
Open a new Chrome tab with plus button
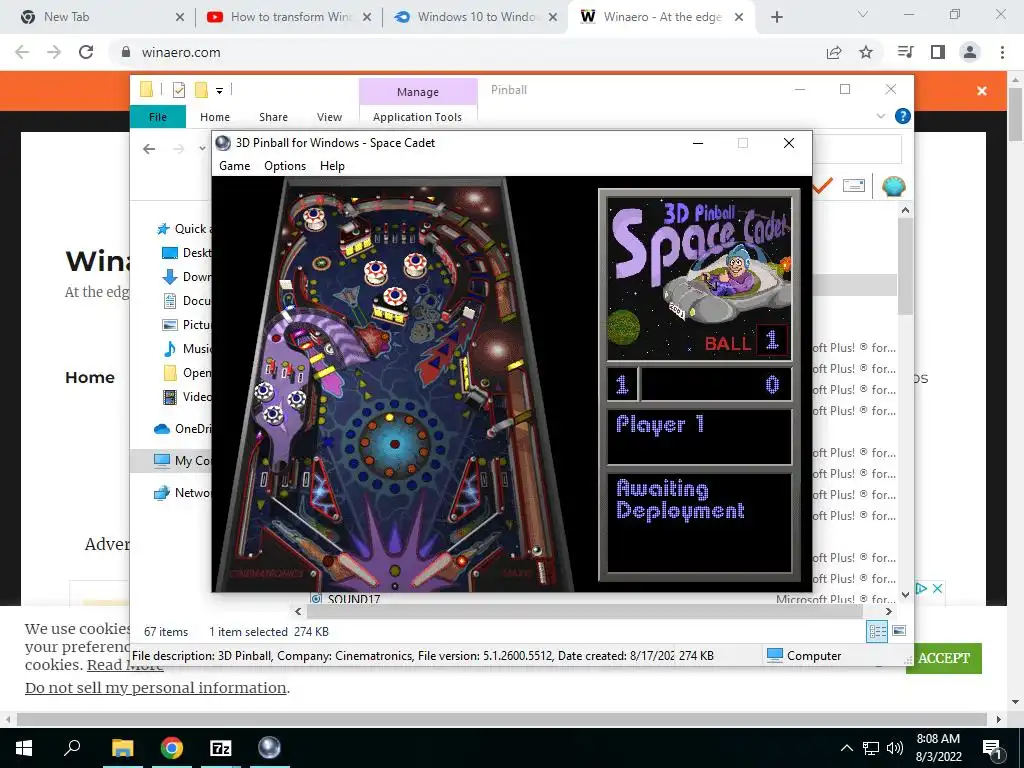[776, 18]
